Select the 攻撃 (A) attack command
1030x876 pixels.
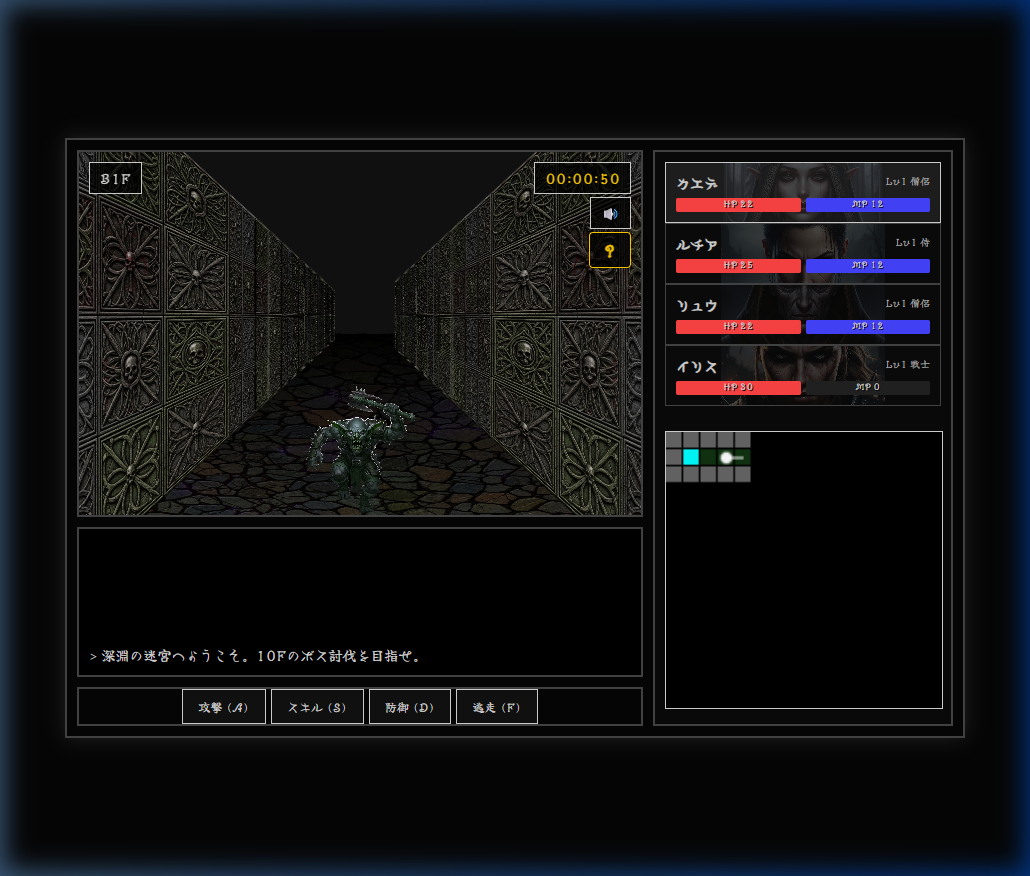point(224,707)
